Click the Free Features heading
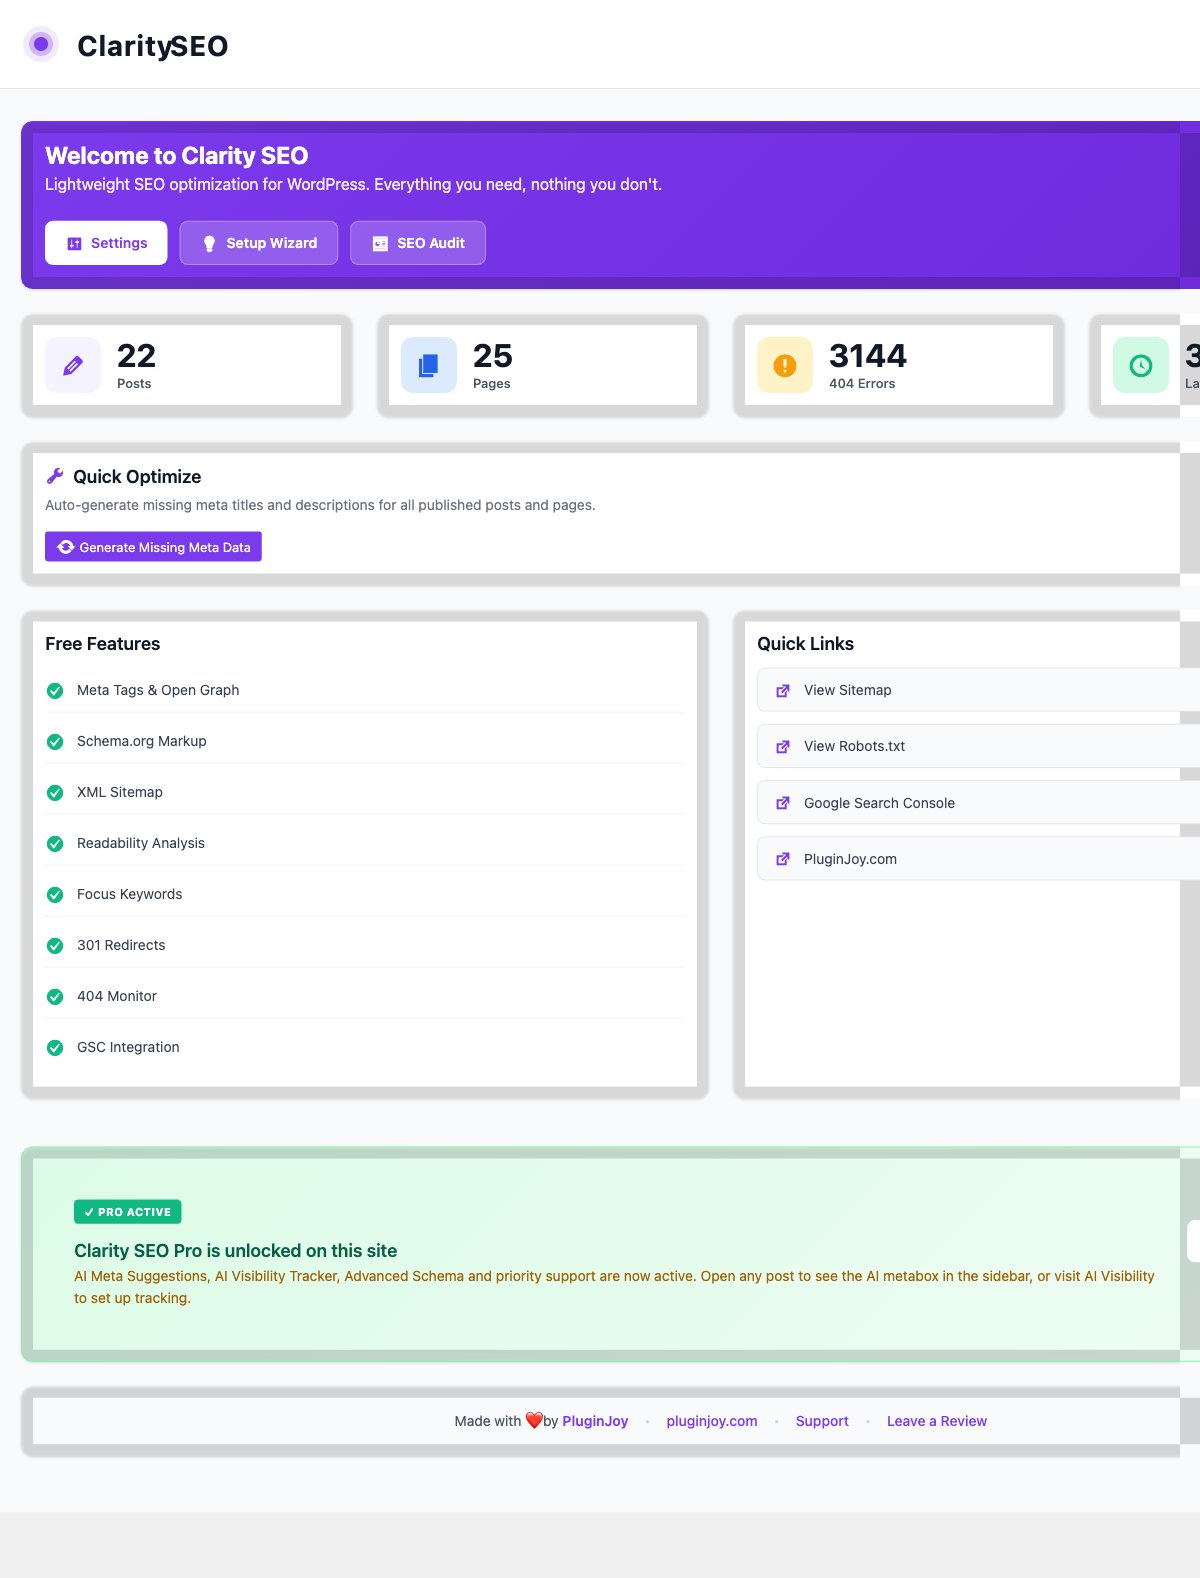This screenshot has width=1200, height=1578. [x=103, y=644]
